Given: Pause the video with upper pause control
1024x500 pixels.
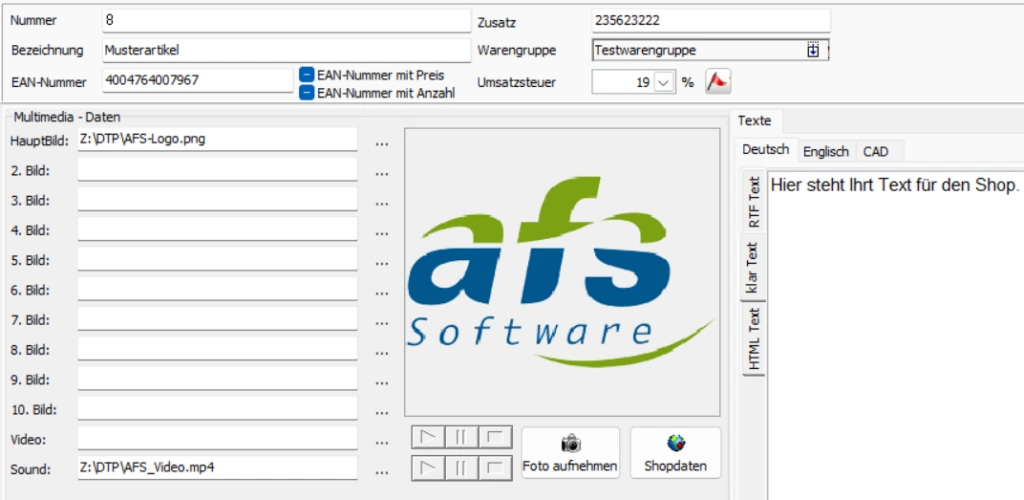Looking at the screenshot, I should point(462,437).
